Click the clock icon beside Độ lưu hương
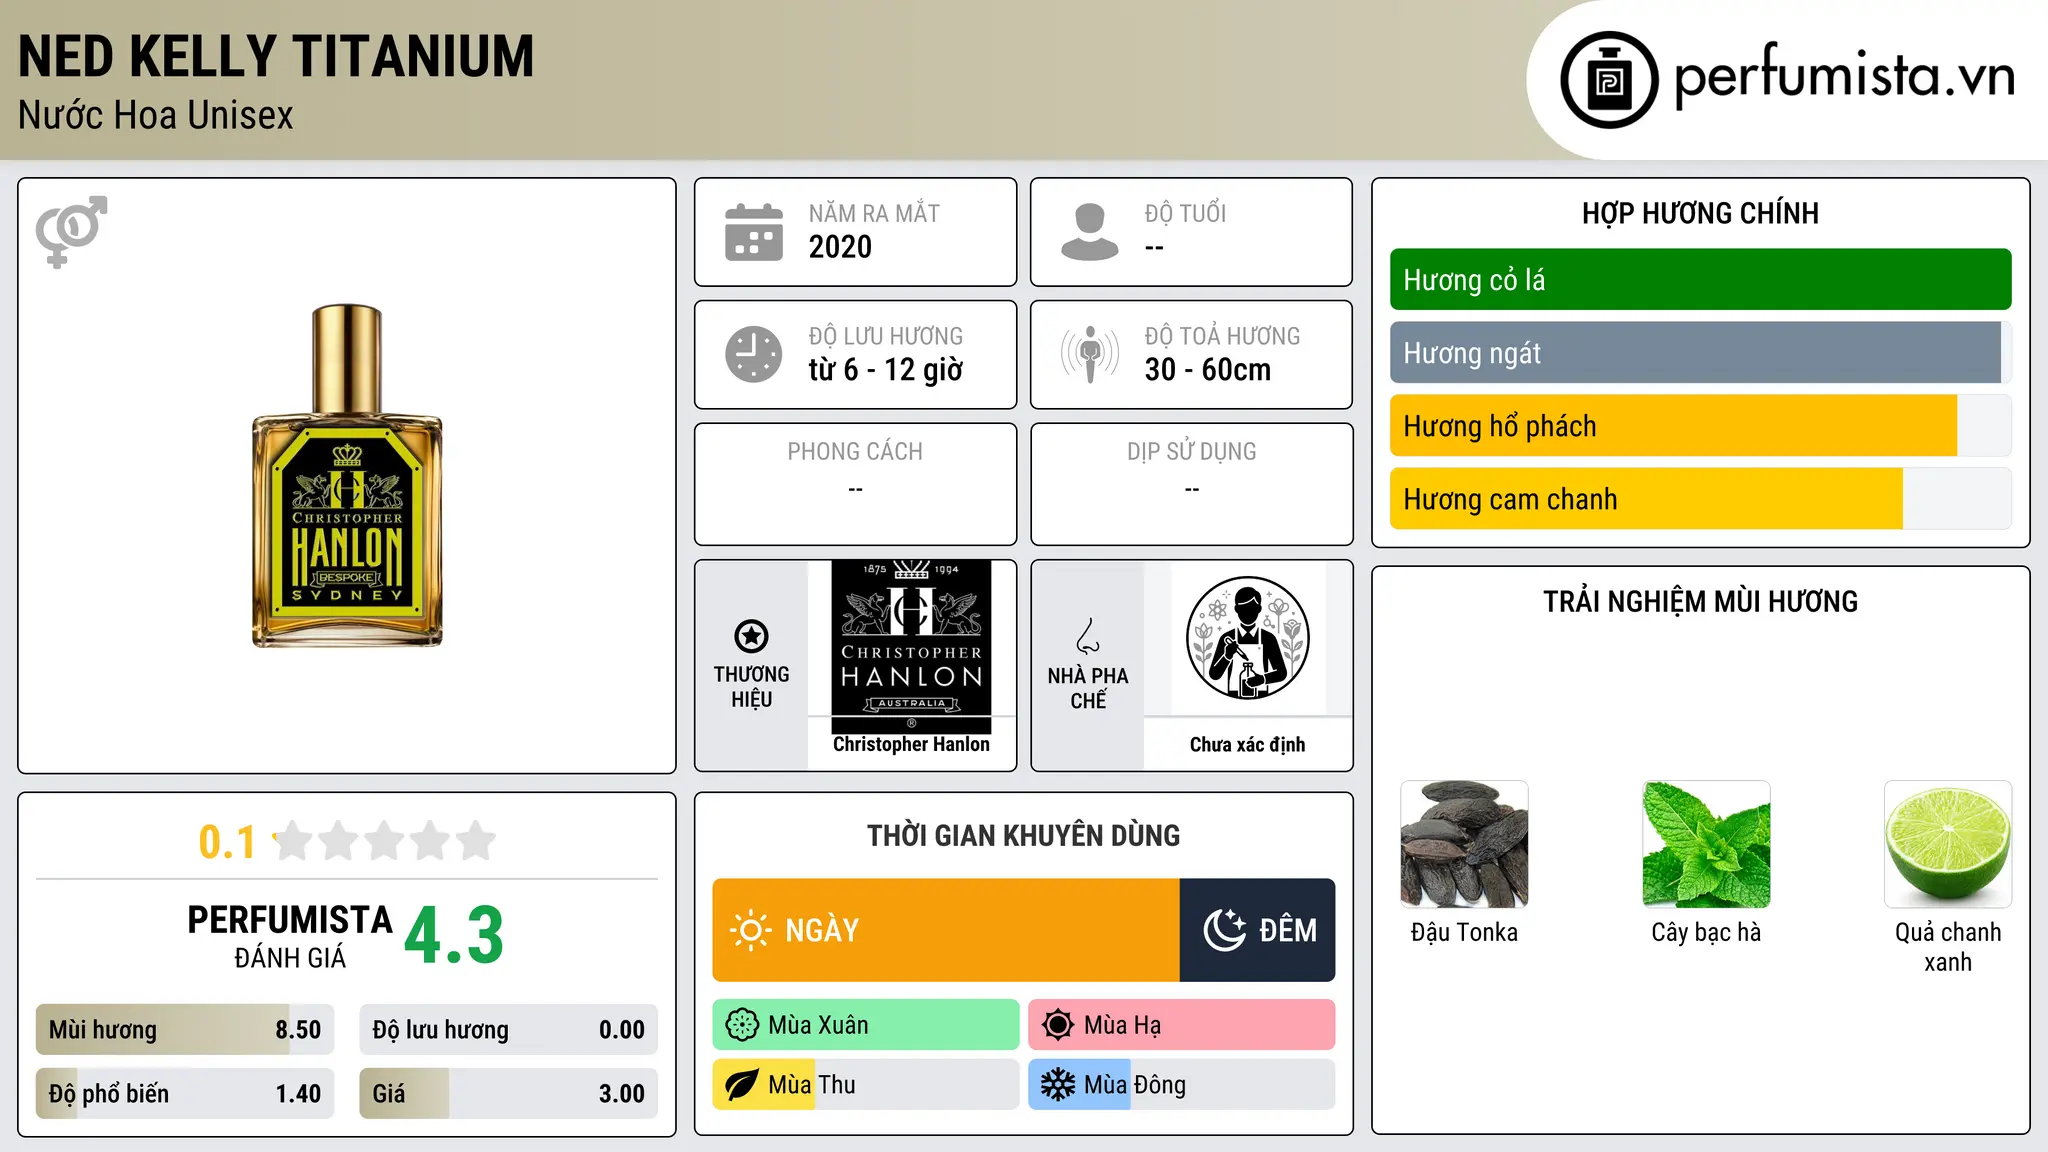This screenshot has height=1152, width=2048. (754, 354)
